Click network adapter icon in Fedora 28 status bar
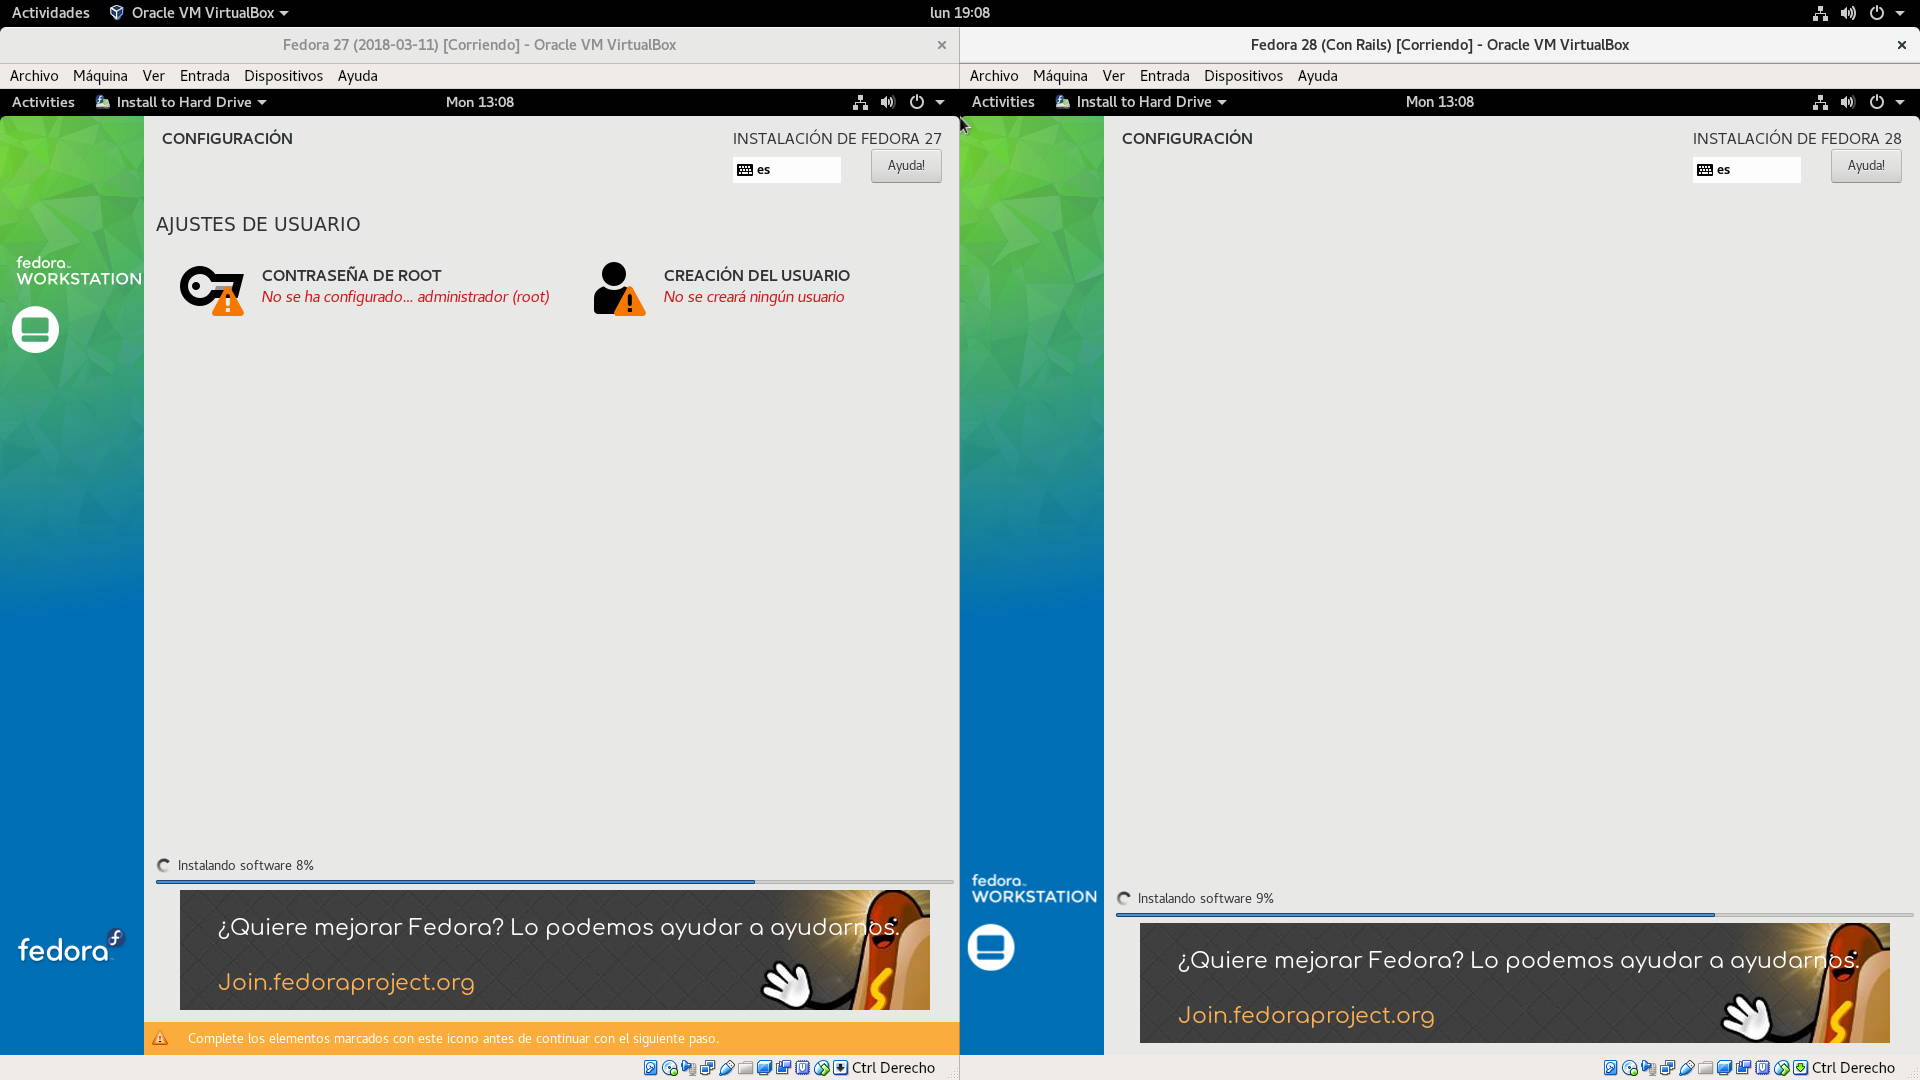Screen dimensions: 1920x1080 1667,1068
